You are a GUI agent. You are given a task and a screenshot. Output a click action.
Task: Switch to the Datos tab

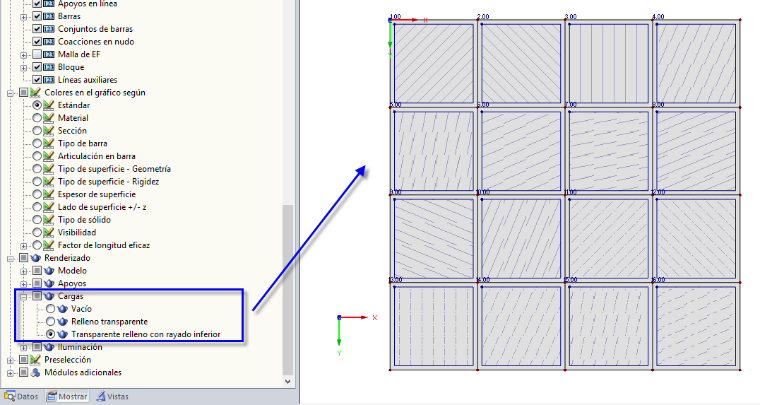pyautogui.click(x=21, y=396)
